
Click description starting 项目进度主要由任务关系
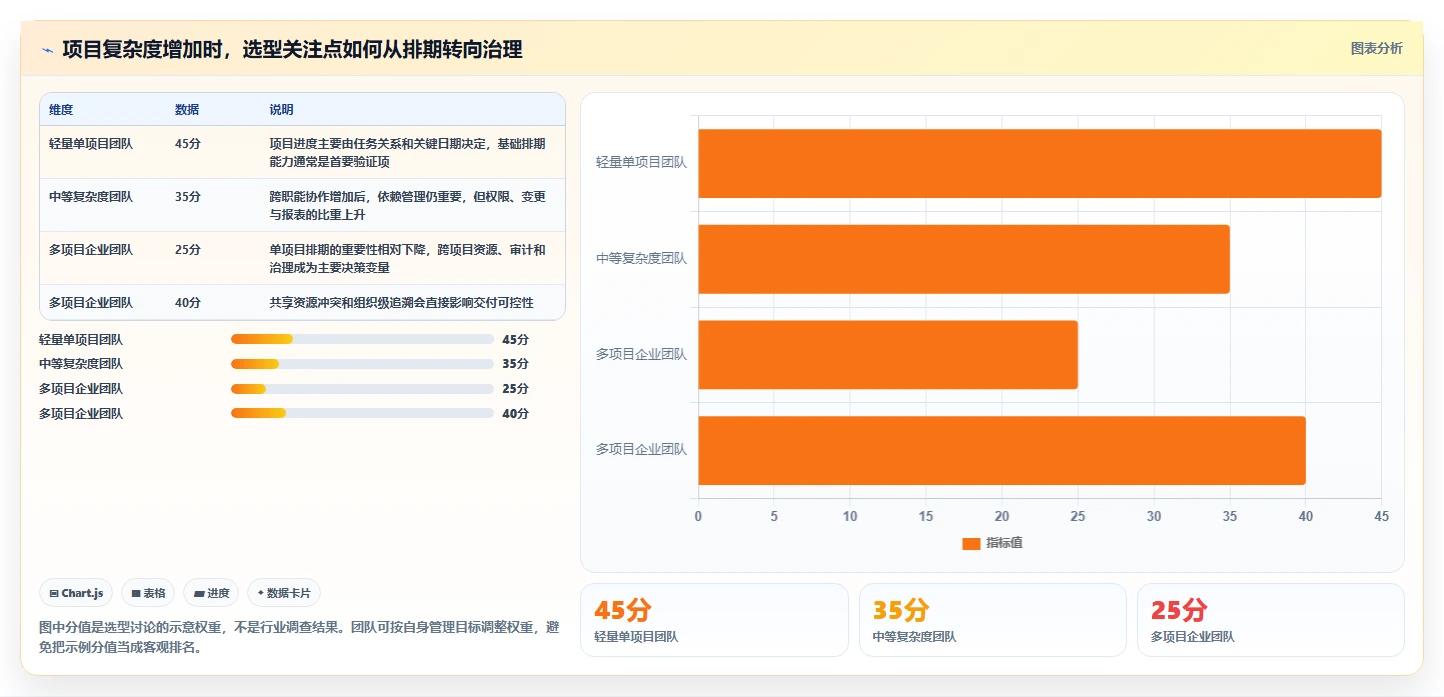click(x=408, y=152)
